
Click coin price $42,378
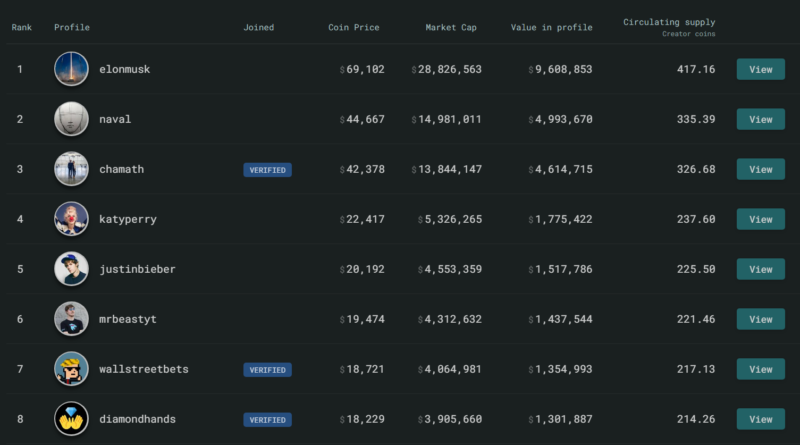362,169
